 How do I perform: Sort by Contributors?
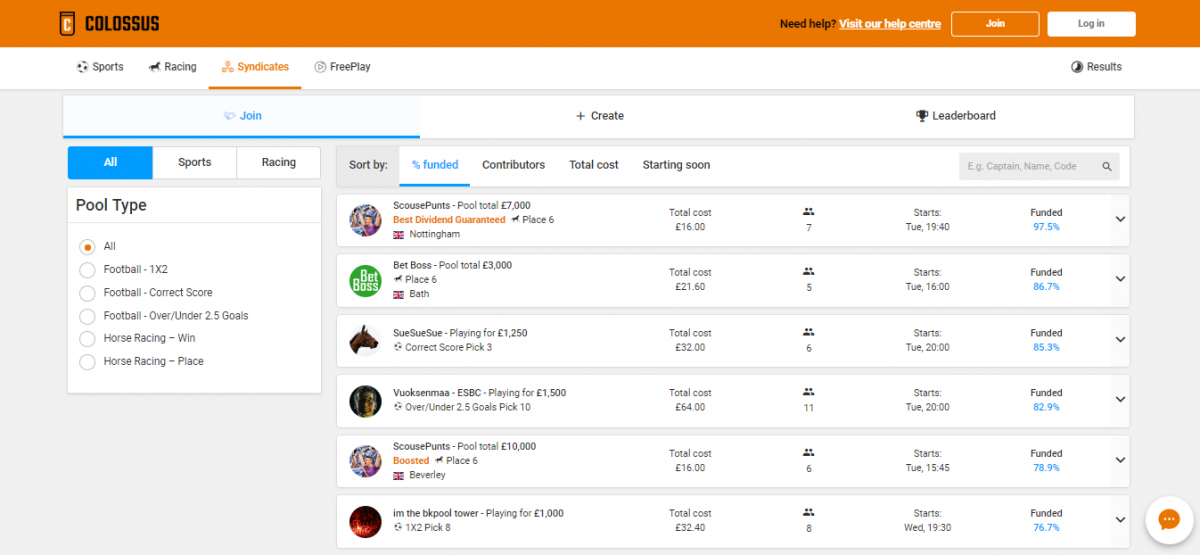[x=514, y=165]
